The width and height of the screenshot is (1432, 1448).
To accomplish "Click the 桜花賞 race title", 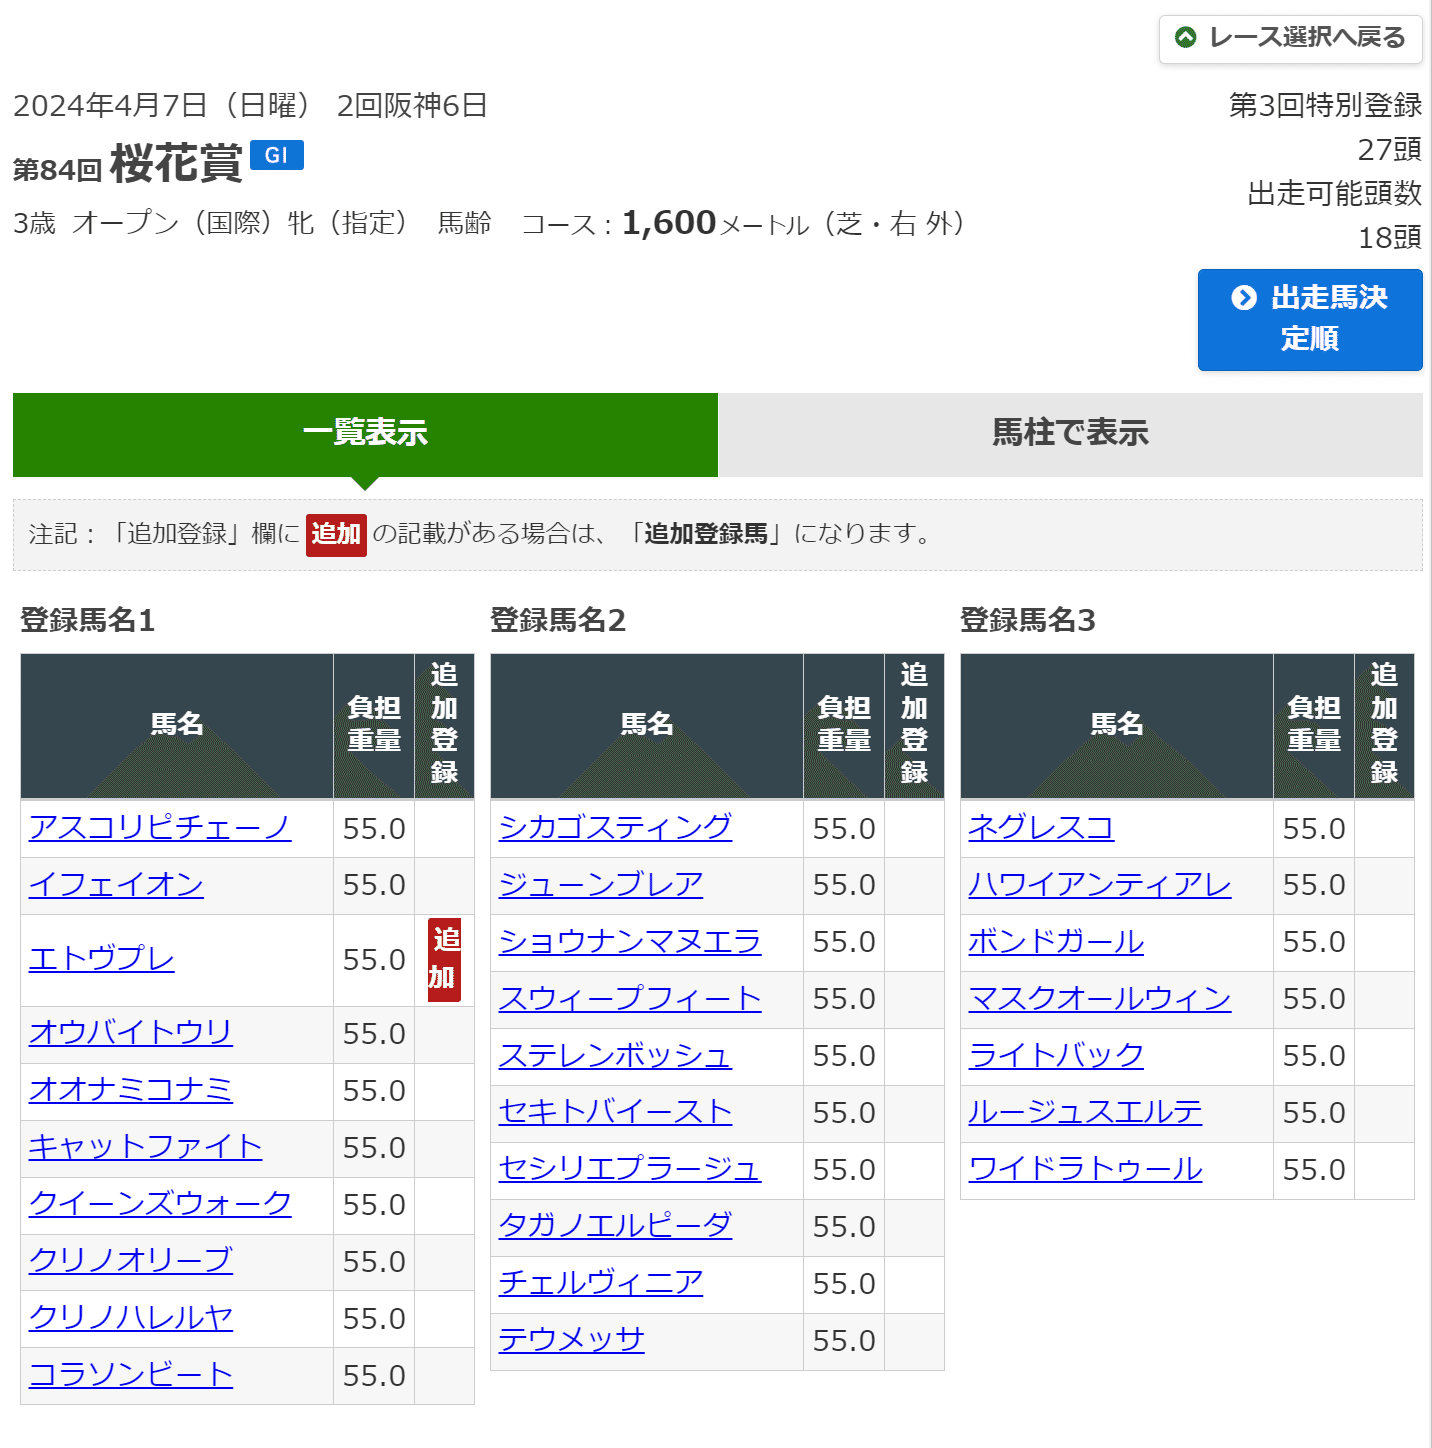I will (176, 164).
